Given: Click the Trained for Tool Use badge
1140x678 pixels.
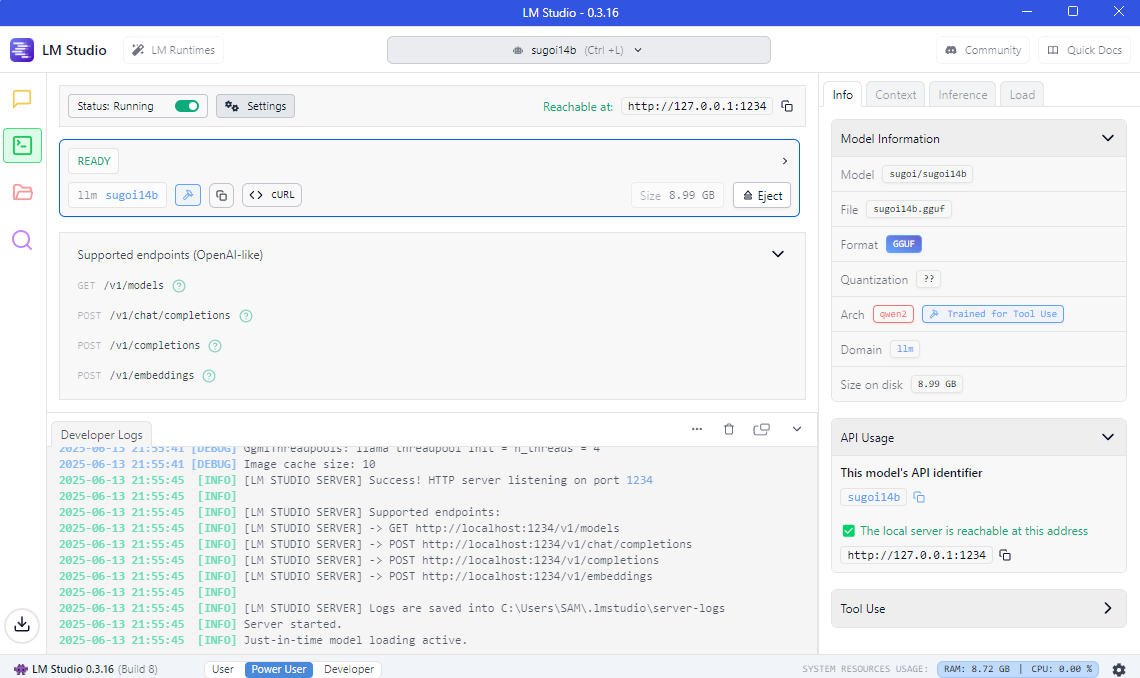Looking at the screenshot, I should (993, 314).
